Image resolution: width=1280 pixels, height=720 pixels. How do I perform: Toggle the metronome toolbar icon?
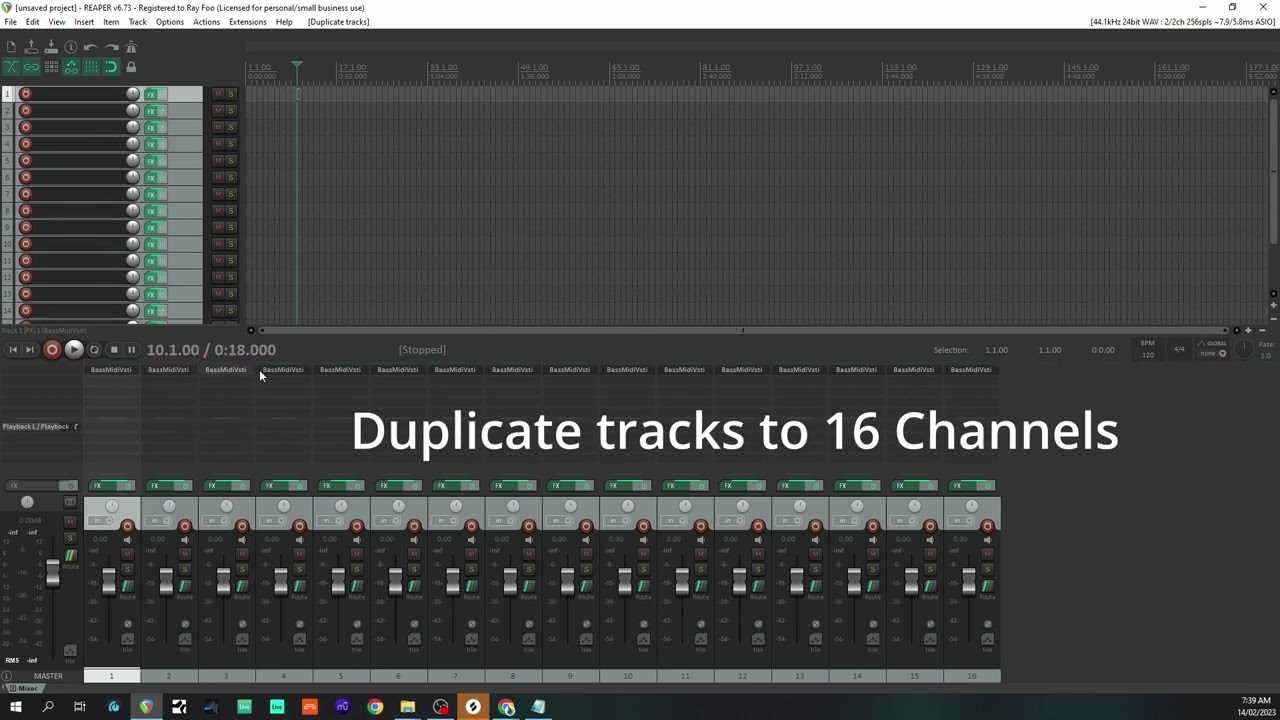click(131, 47)
